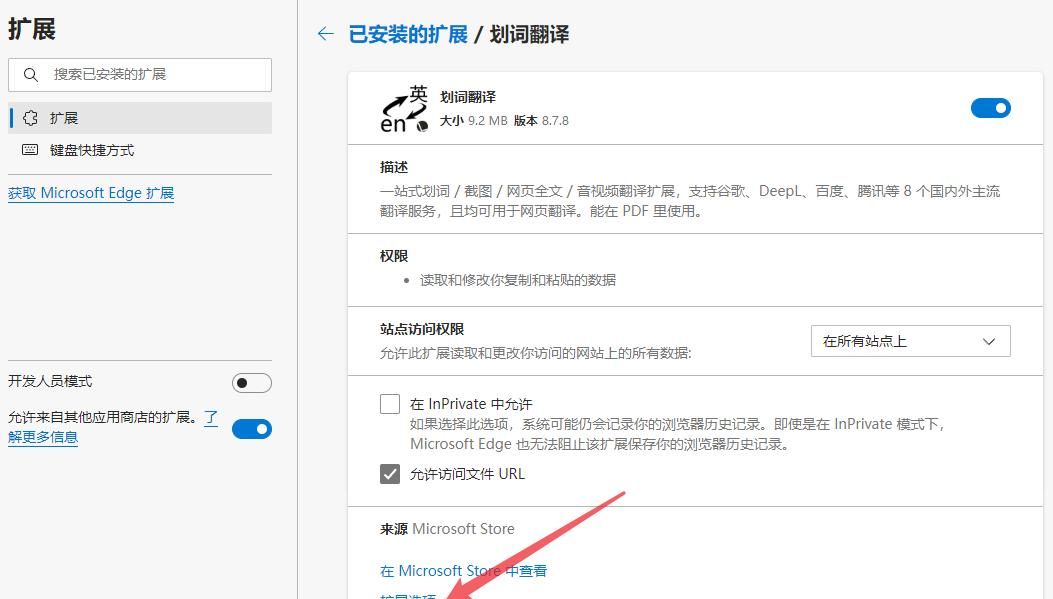Open the 了解更多信息 link

pos(43,436)
